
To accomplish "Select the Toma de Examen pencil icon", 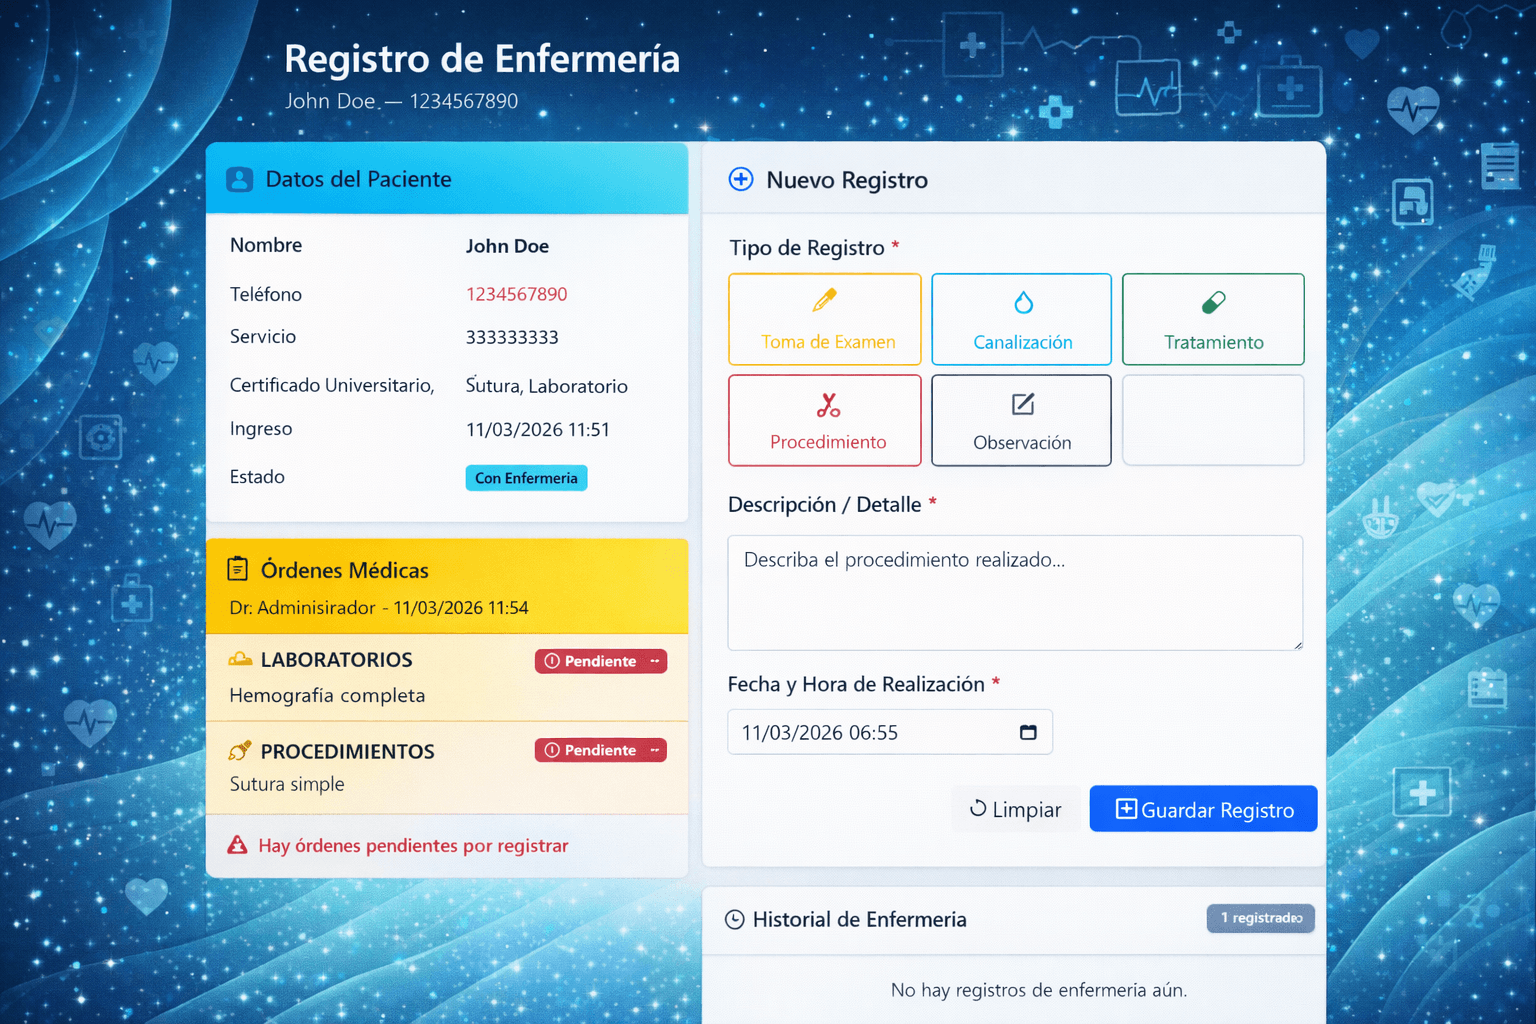I will [824, 298].
